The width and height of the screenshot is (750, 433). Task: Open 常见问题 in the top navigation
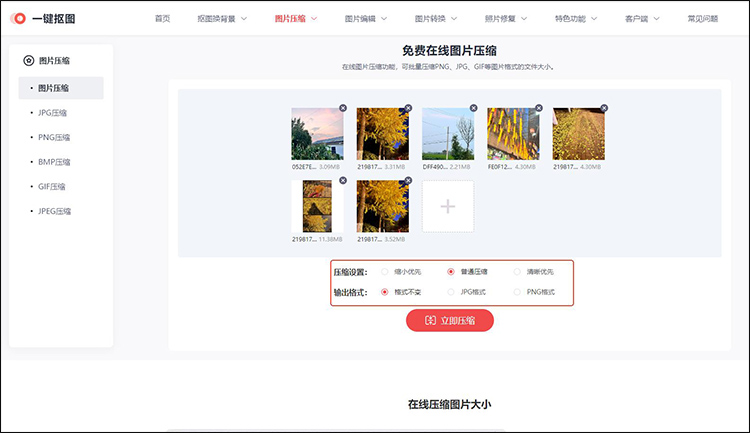703,19
